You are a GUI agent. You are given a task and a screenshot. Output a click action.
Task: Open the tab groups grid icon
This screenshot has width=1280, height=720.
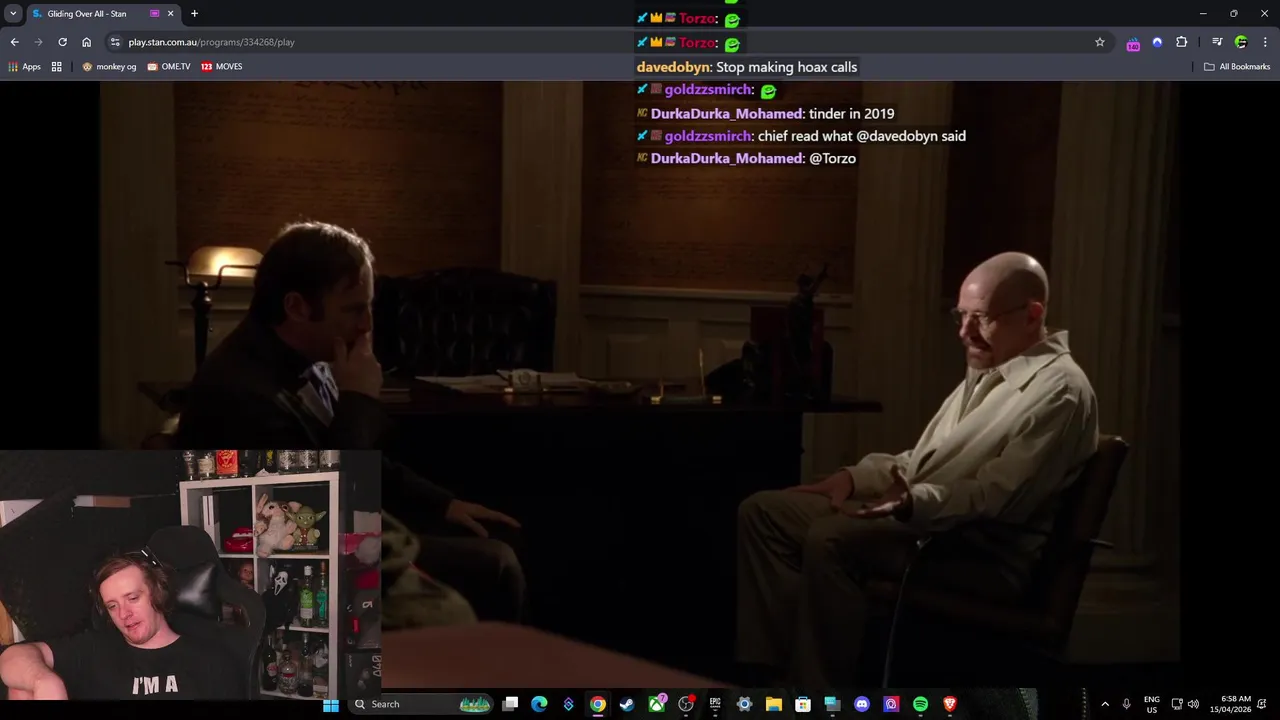57,66
